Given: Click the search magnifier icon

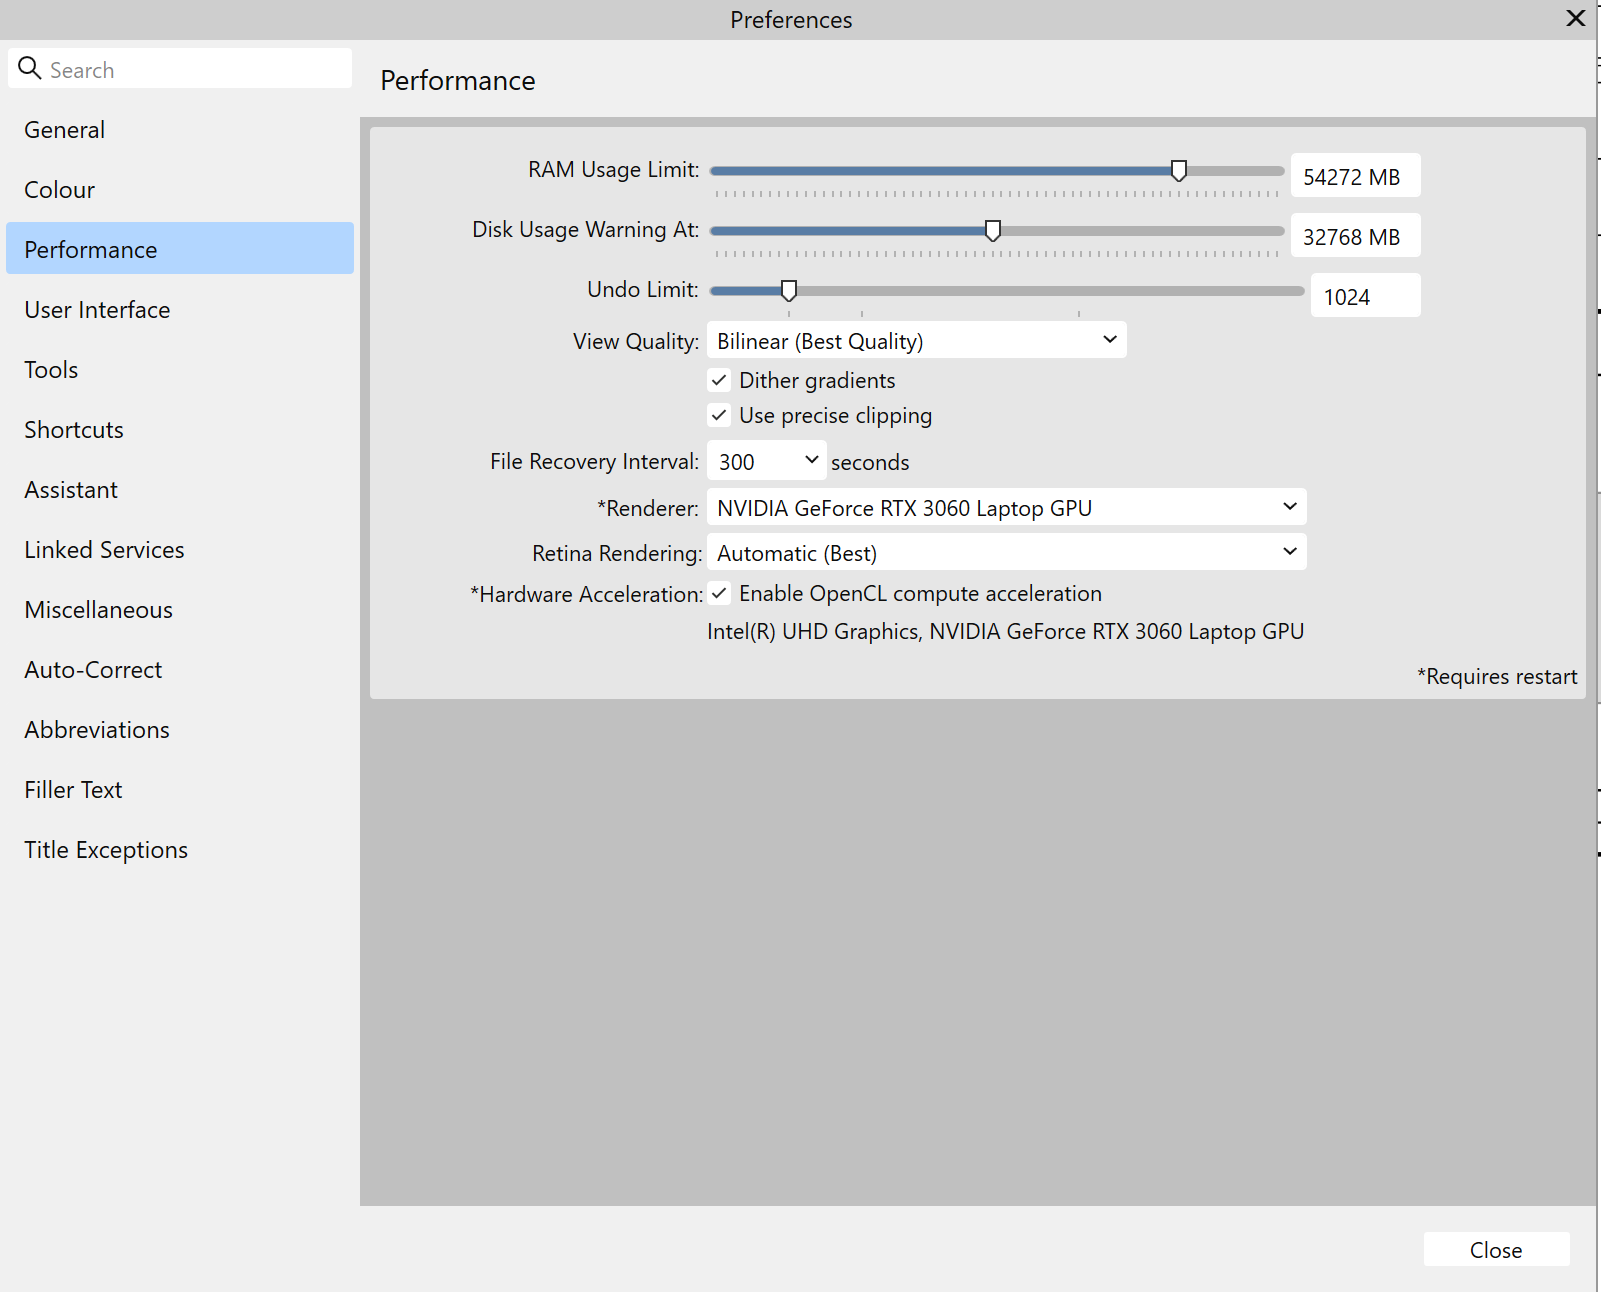Looking at the screenshot, I should pyautogui.click(x=30, y=69).
